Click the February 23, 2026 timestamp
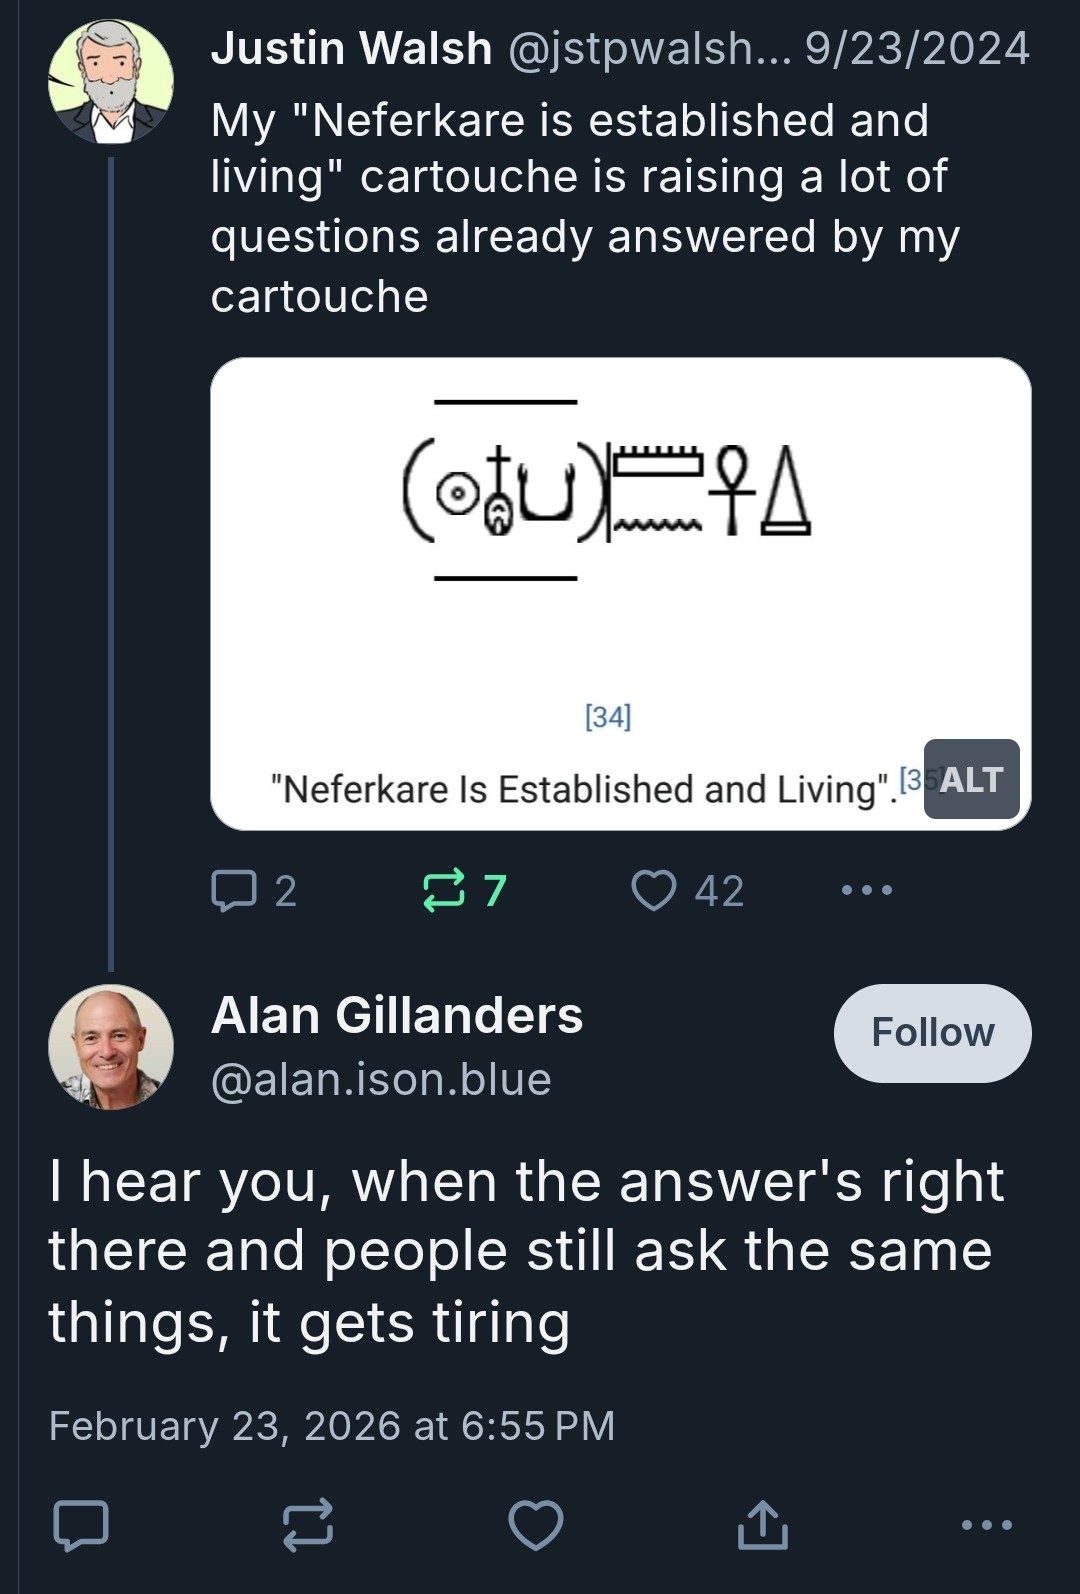1080x1594 pixels. point(332,1426)
